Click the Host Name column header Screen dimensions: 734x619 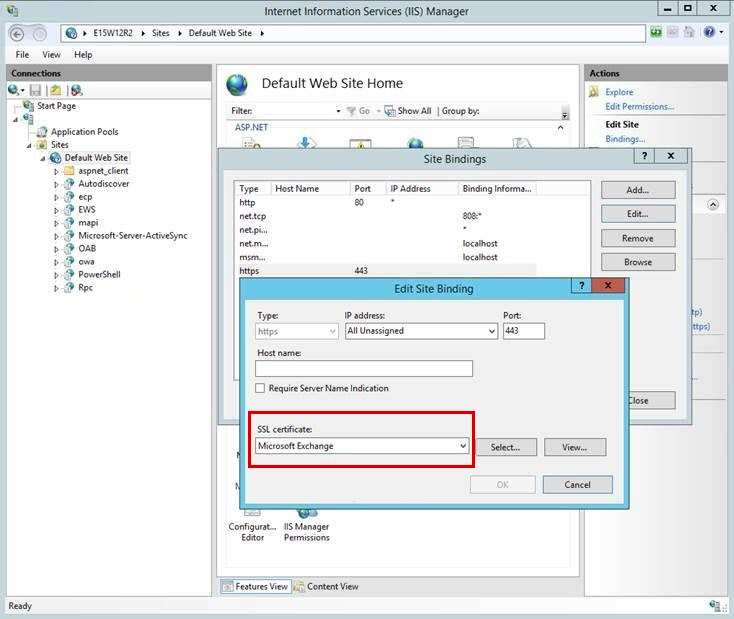tap(310, 189)
